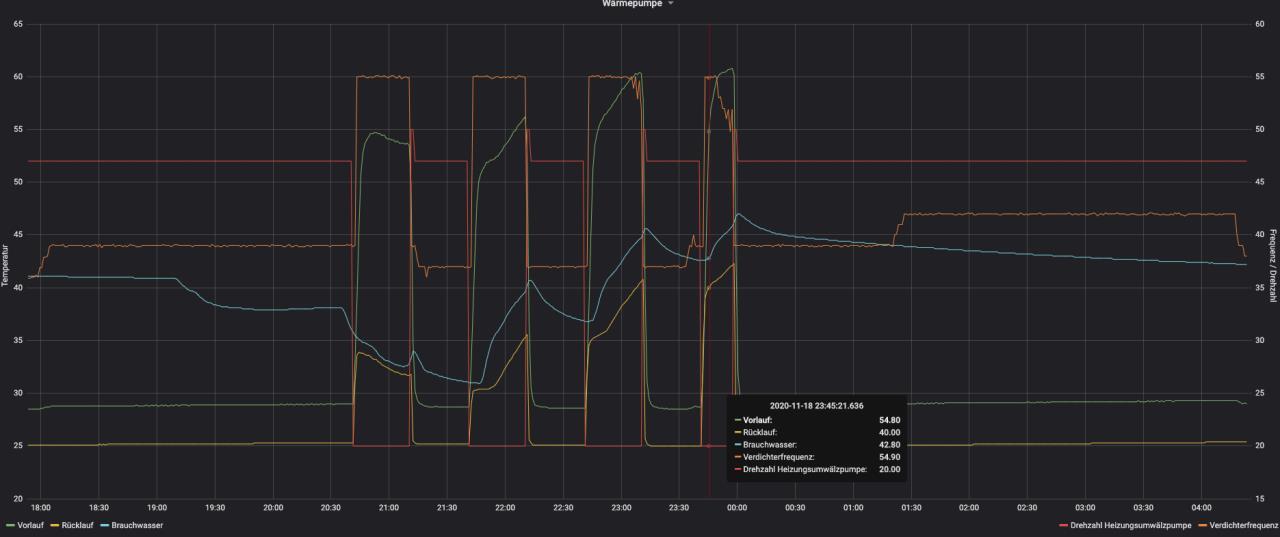
Task: Click the blue Brauchwasser legend color line
Action: 105,525
